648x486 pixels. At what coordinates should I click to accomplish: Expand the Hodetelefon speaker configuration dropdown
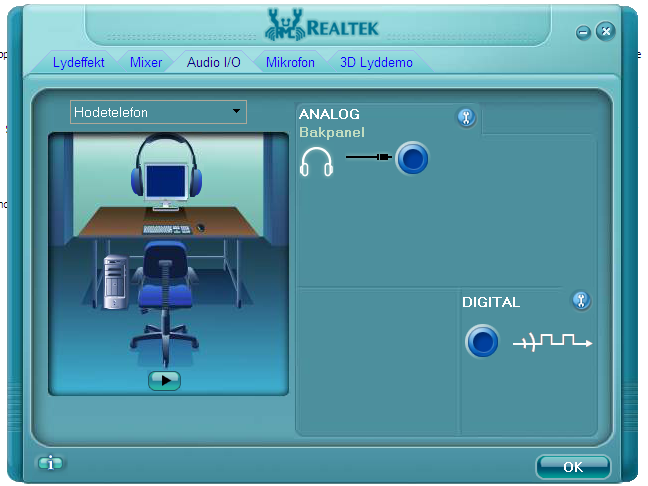coord(158,112)
